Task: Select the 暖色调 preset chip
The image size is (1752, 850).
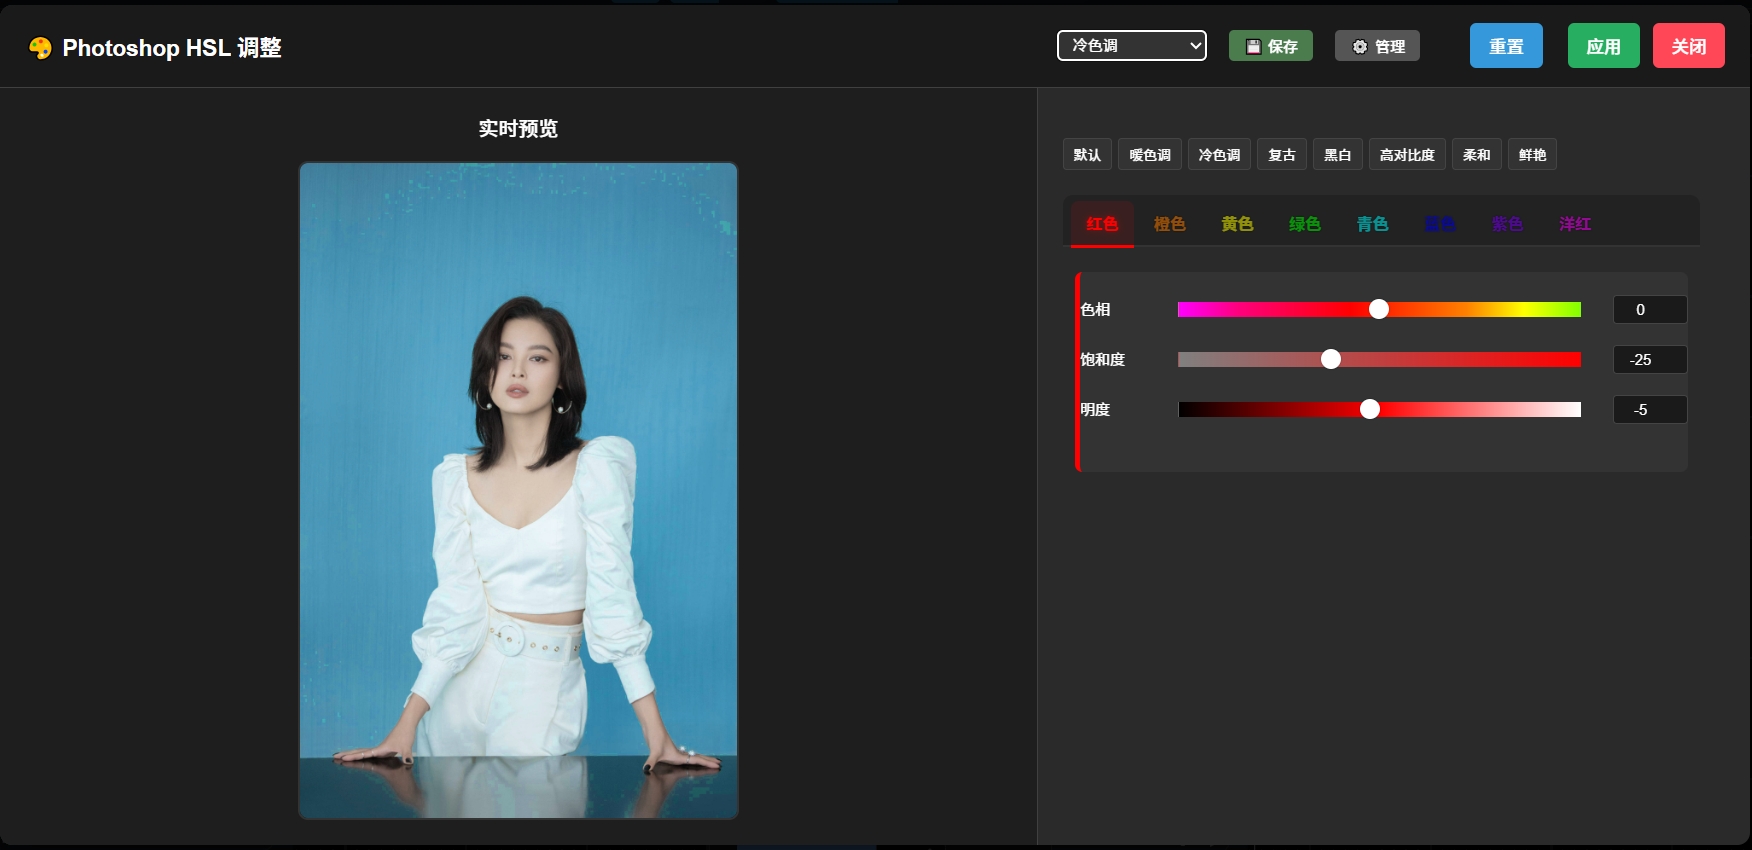Action: (1150, 155)
